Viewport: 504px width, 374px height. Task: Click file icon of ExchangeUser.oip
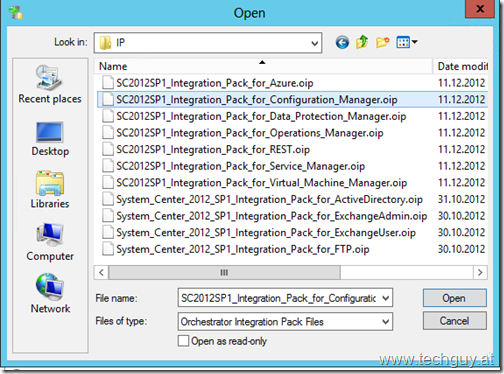click(108, 232)
